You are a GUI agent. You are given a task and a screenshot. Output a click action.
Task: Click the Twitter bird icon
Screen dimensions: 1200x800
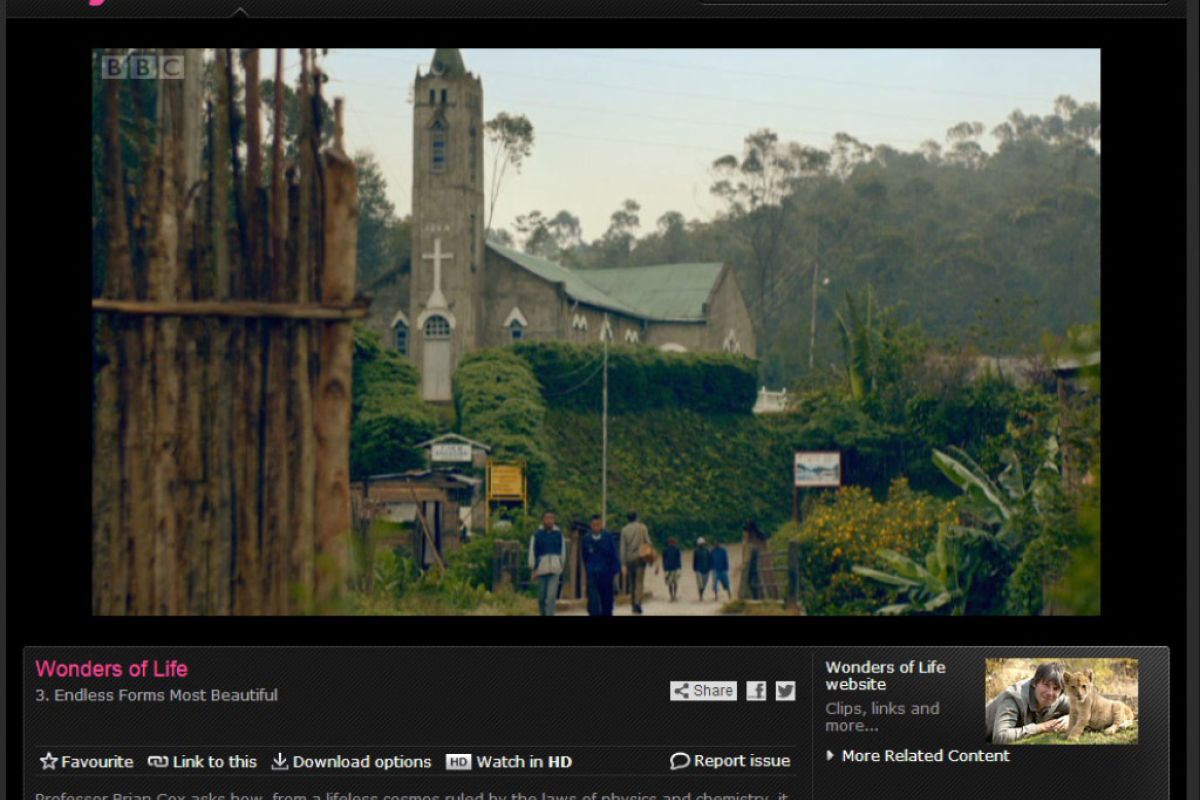coord(785,691)
